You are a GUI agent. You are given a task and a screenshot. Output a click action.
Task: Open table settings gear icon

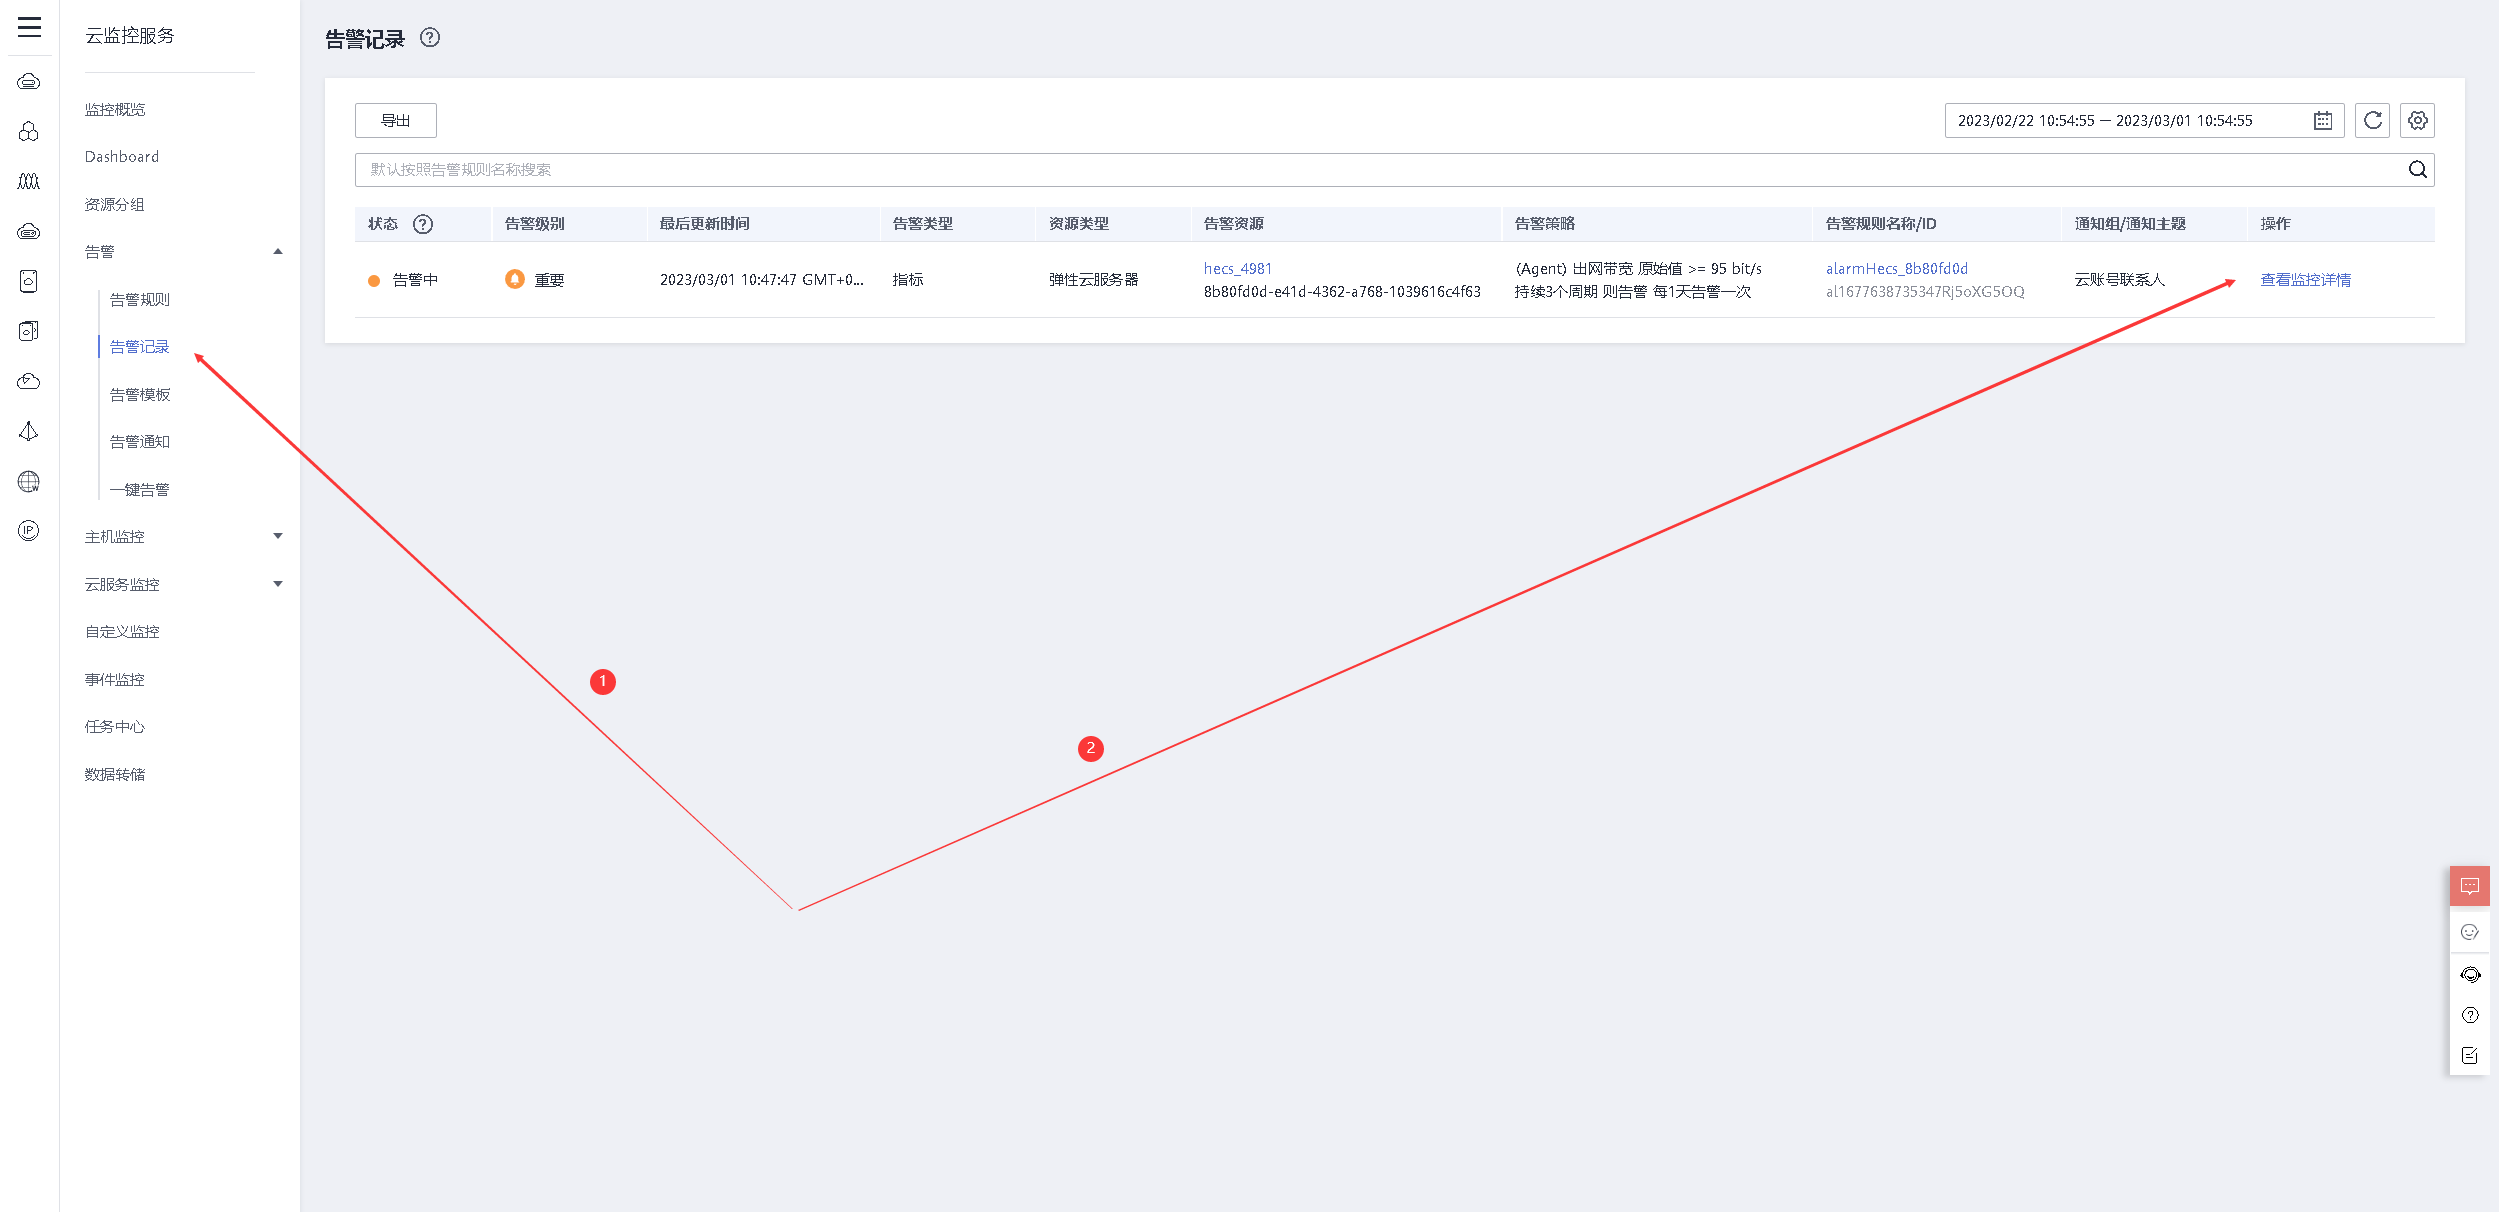(x=2417, y=121)
